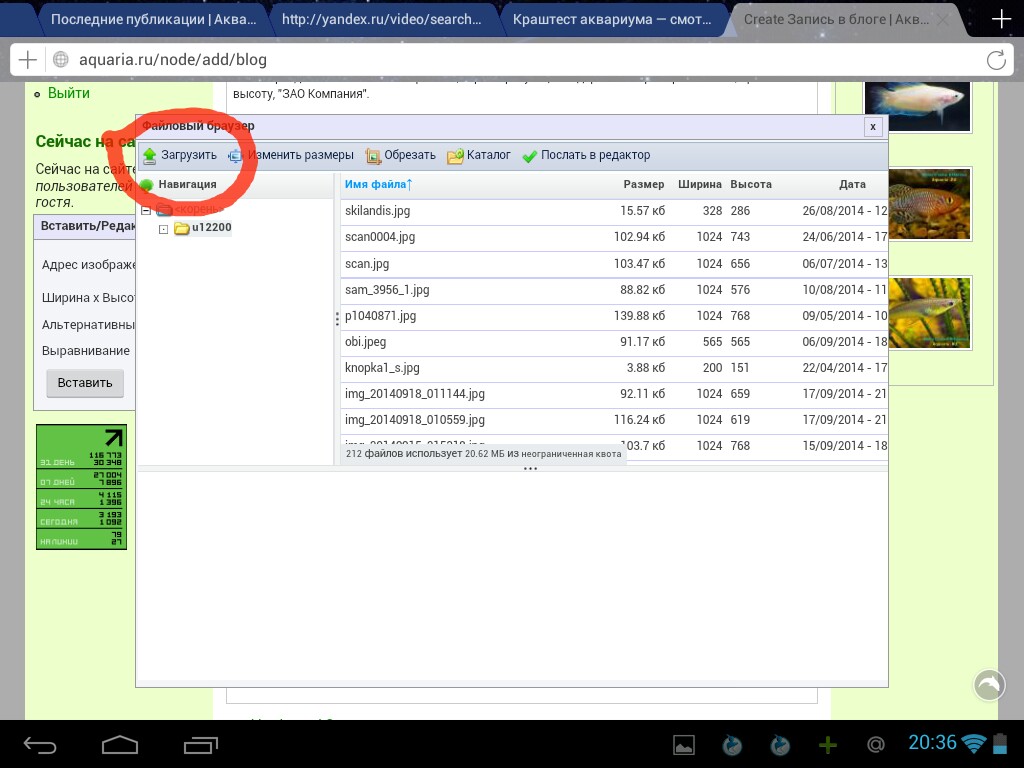
Task: Tap the Android back button
Action: [40, 744]
